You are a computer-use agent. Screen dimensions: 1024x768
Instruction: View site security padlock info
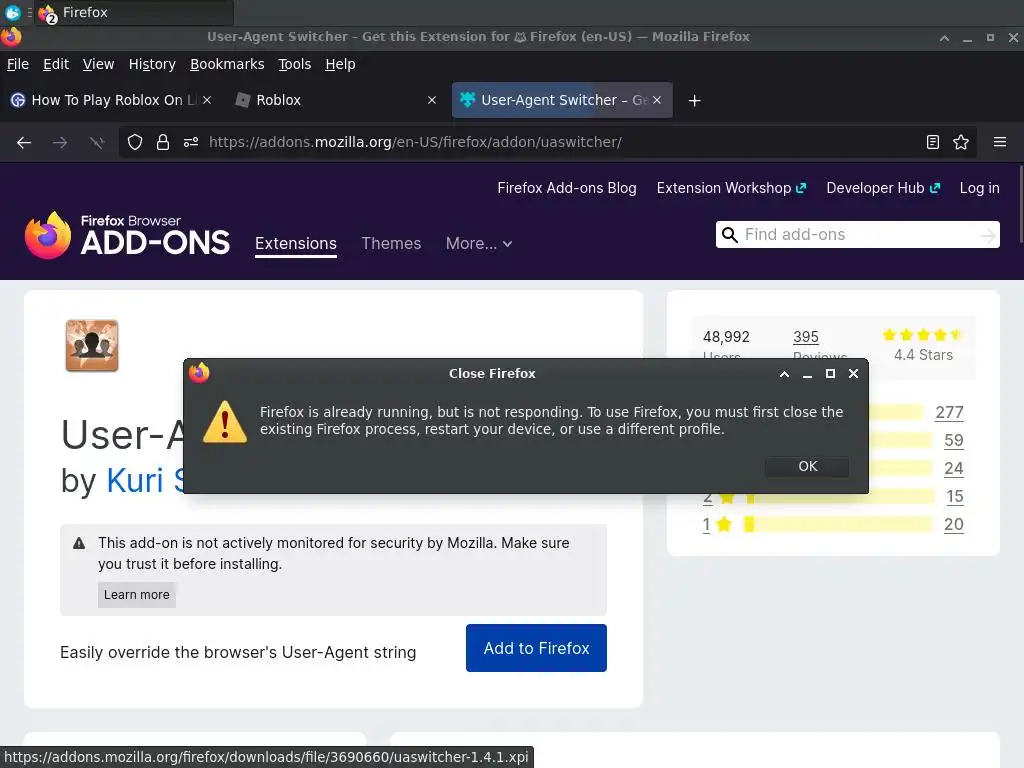163,142
